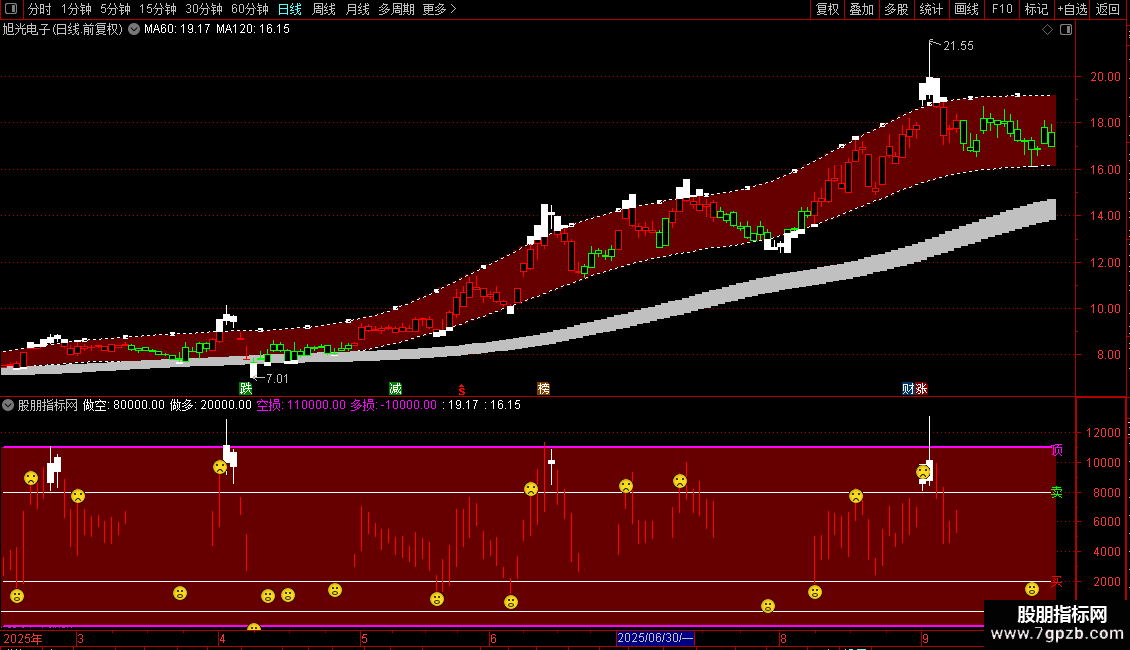This screenshot has height=650, width=1130.
Task: Add stock via +自选 button
Action: (1072, 9)
